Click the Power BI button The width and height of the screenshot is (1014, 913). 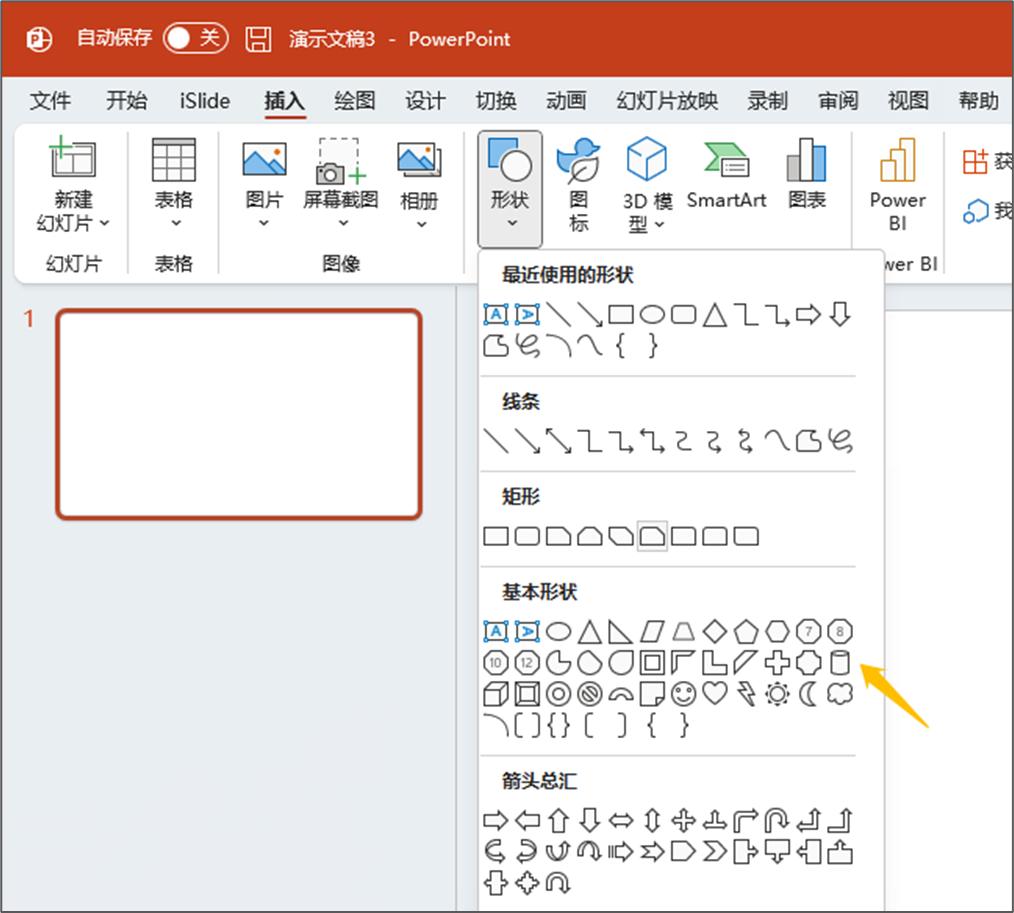click(x=897, y=186)
